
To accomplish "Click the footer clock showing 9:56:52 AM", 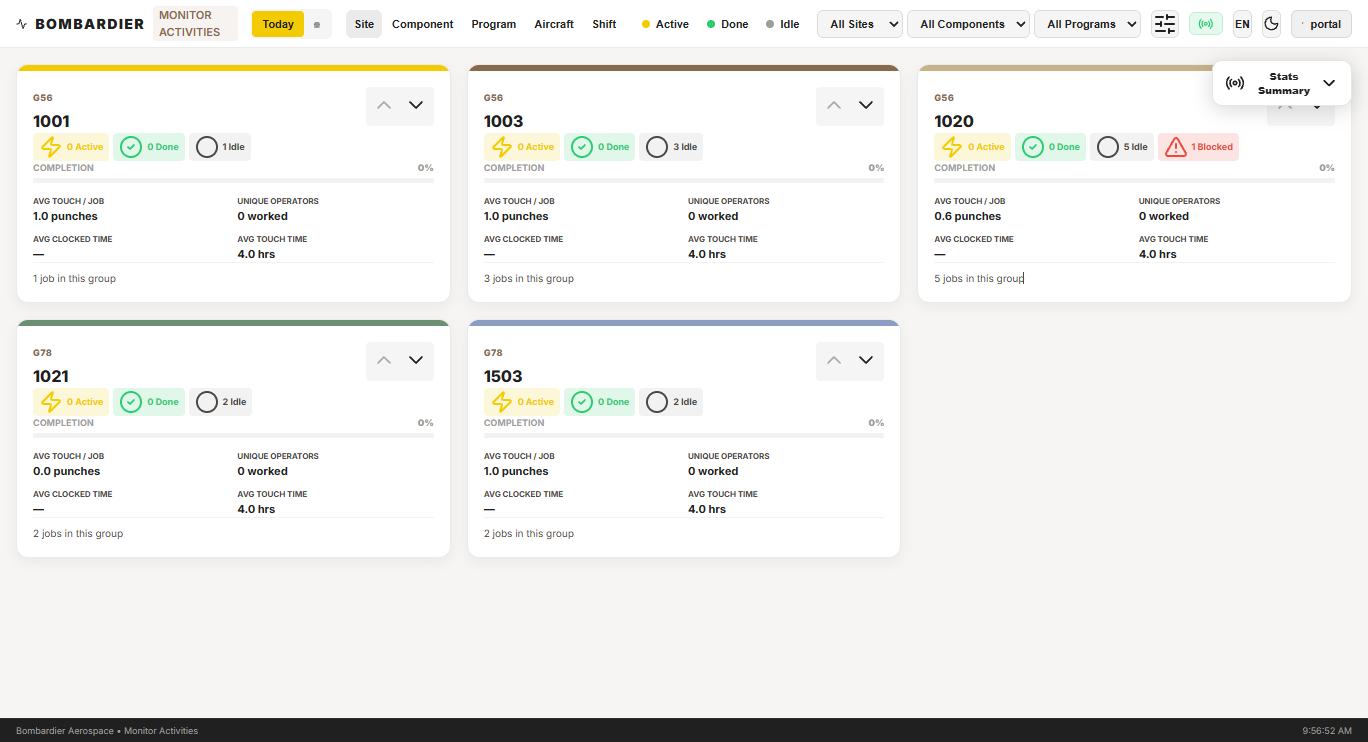I will [1327, 731].
